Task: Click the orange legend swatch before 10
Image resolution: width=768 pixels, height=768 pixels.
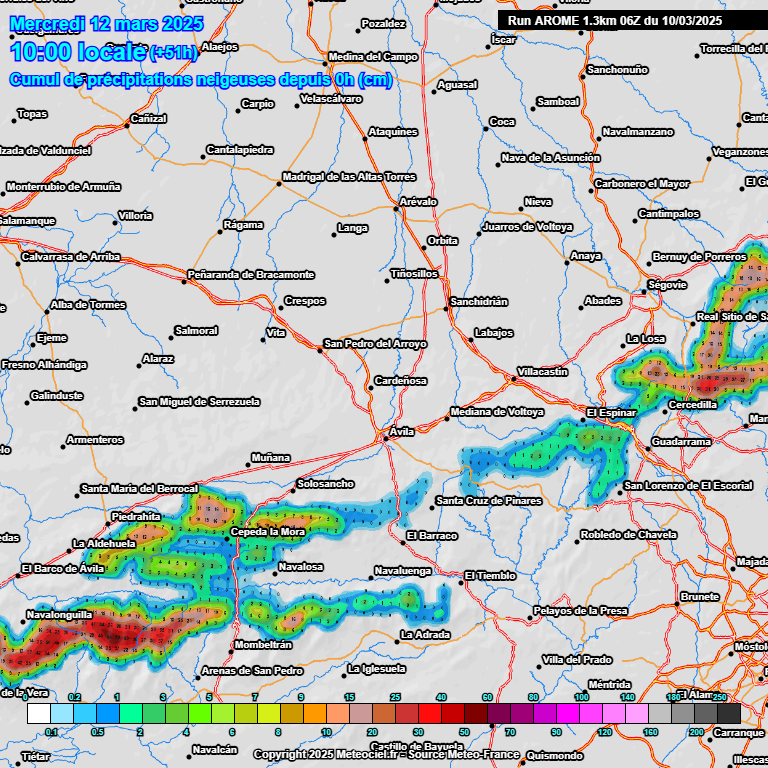Action: pyautogui.click(x=315, y=714)
